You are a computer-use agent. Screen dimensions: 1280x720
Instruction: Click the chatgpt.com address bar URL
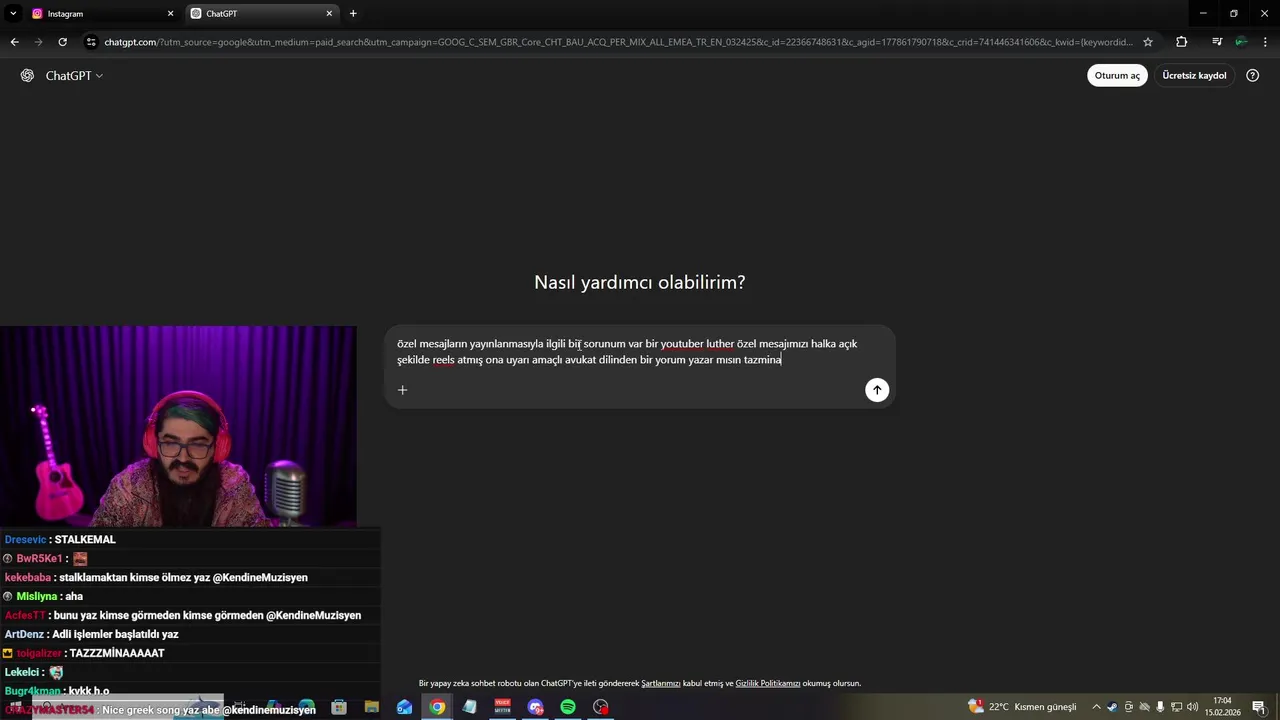pyautogui.click(x=618, y=42)
